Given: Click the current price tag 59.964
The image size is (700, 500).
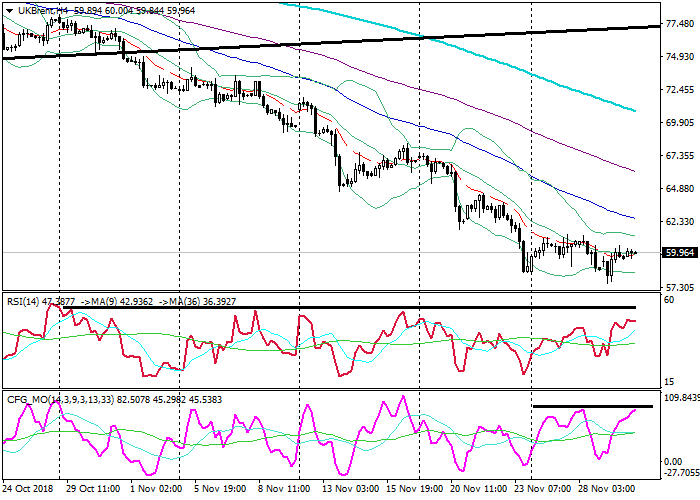Looking at the screenshot, I should coord(680,253).
